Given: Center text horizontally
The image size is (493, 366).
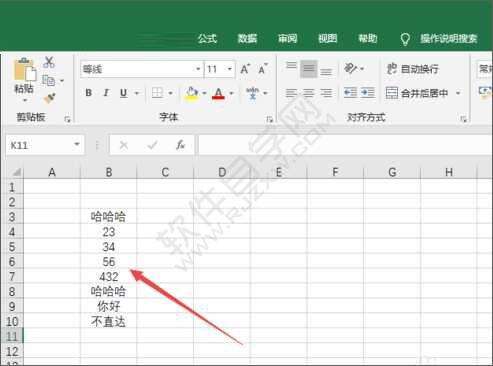Looking at the screenshot, I should coord(309,93).
